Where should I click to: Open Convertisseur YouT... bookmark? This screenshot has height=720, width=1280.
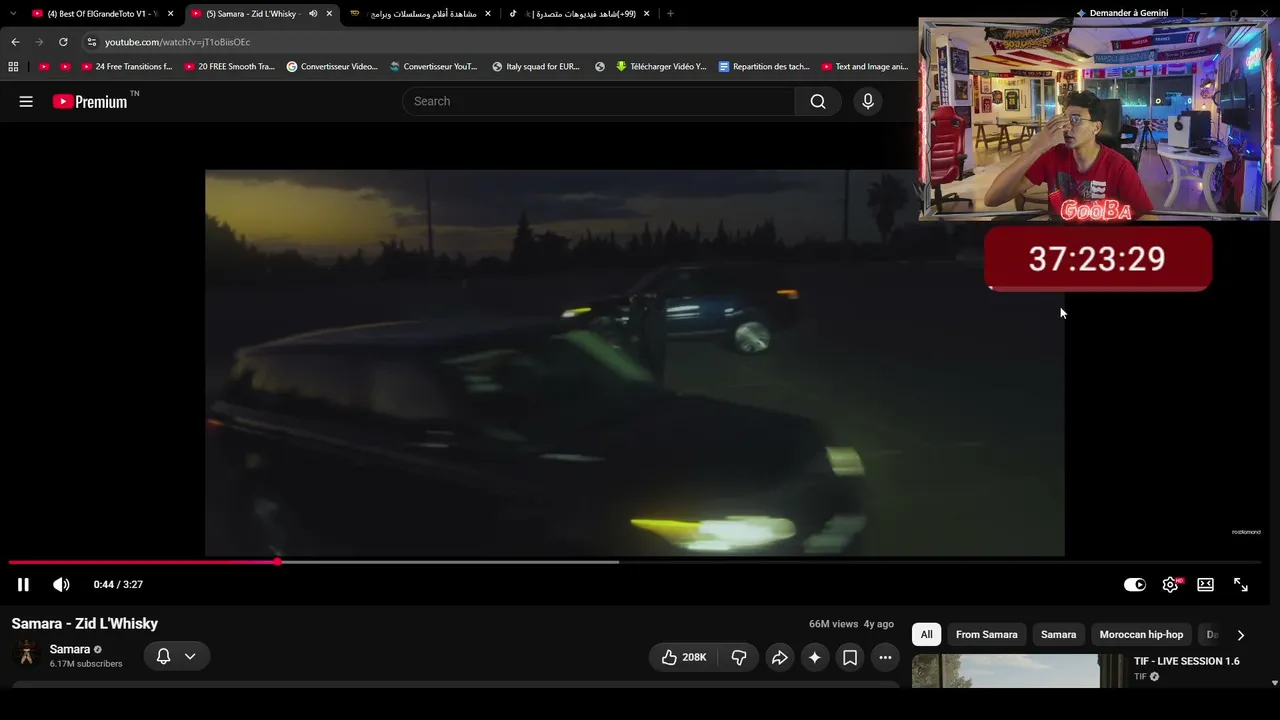pos(434,67)
